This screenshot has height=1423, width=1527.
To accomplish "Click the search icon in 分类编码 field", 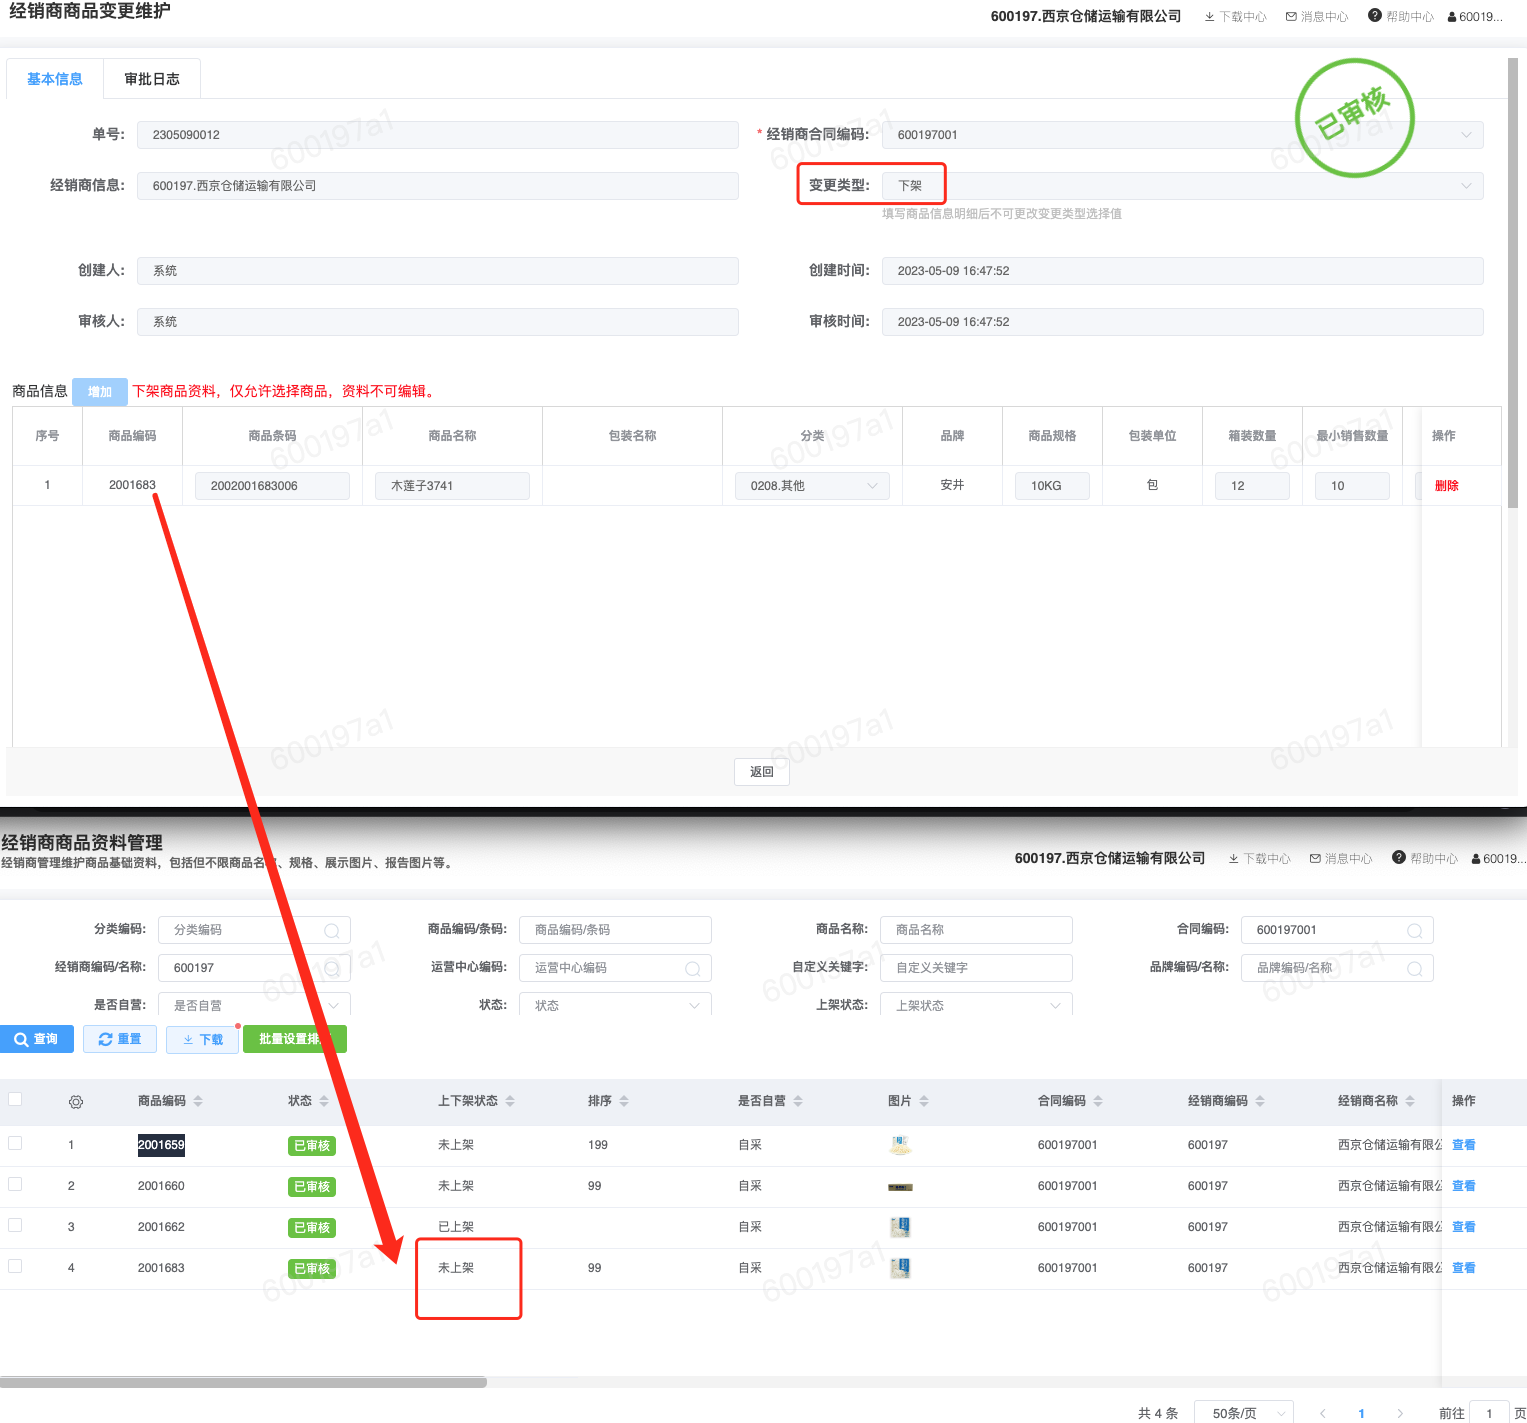I will click(x=332, y=931).
